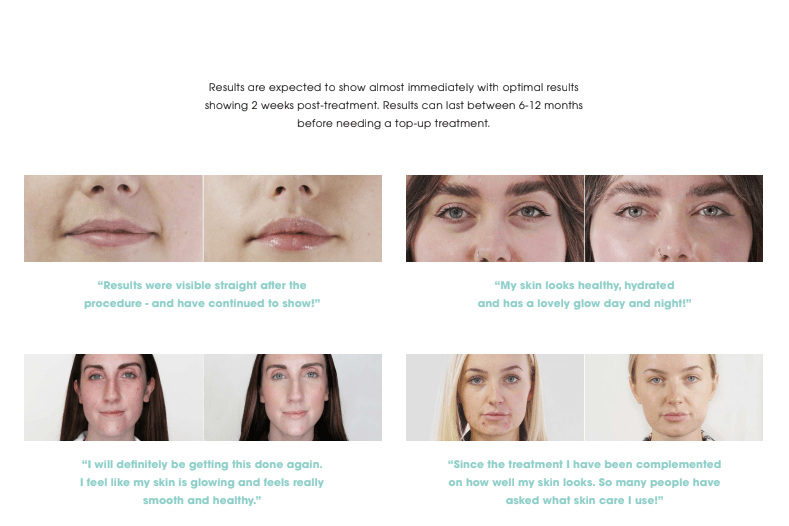Viewport: 789px width, 526px height.
Task: Click the "I will definitely be getting this done again" quote
Action: (x=202, y=482)
